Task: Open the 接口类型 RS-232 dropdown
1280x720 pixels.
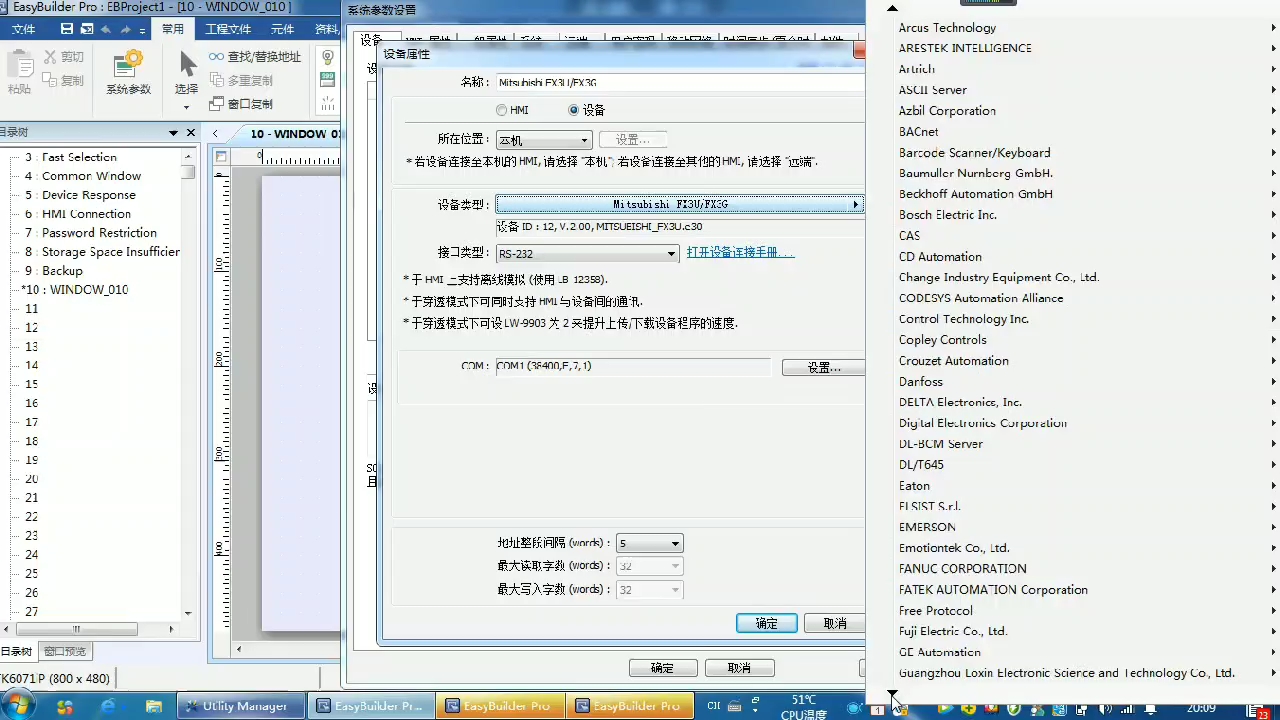Action: pos(588,254)
